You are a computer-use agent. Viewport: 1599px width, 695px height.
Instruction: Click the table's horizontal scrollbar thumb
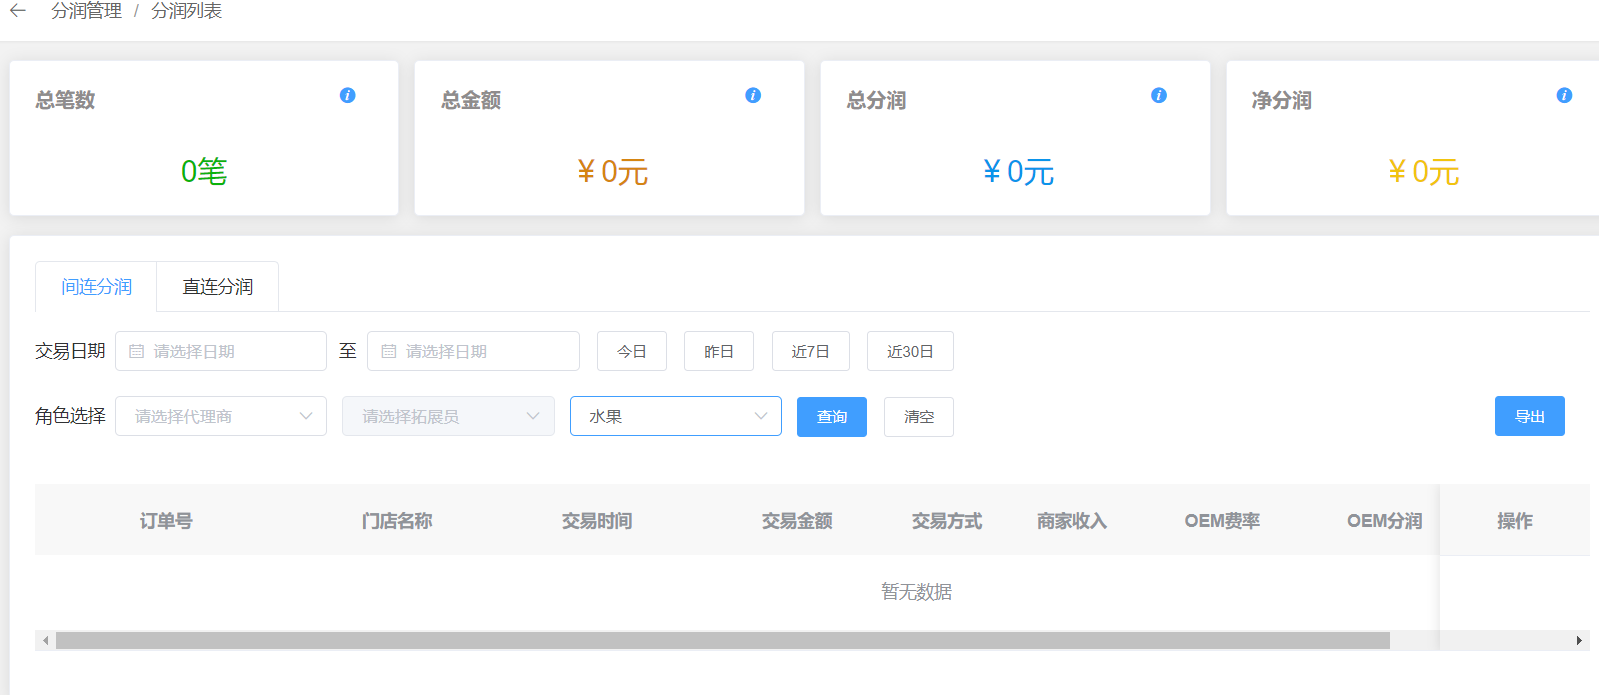click(x=722, y=640)
